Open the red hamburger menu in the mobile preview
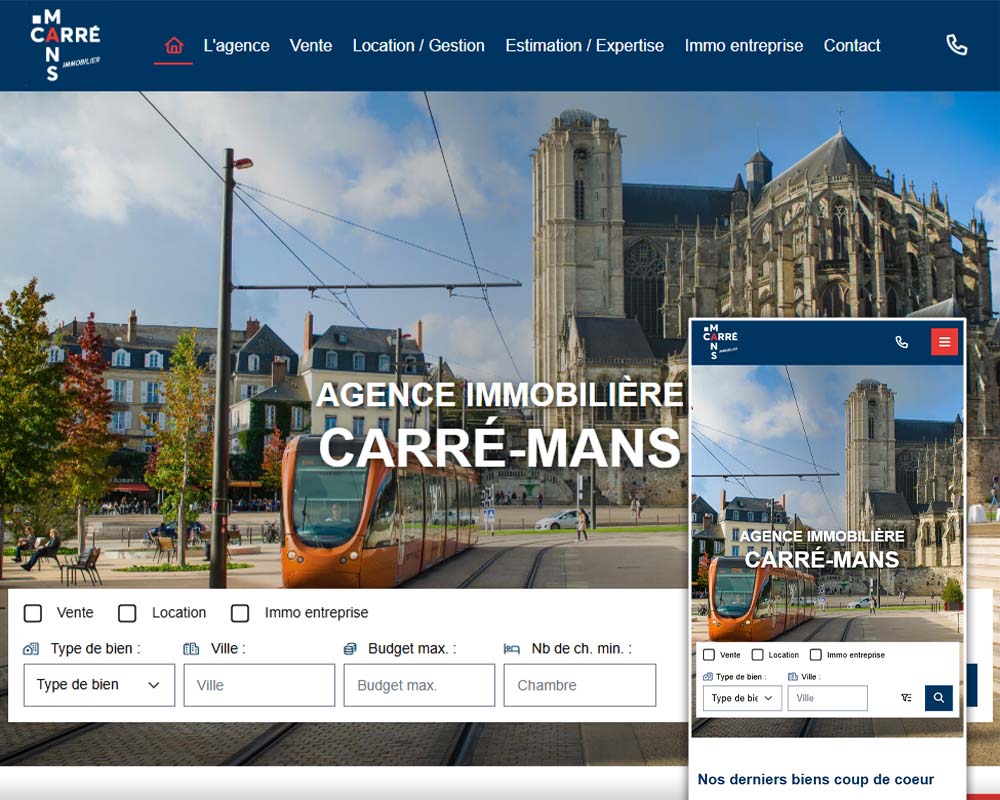This screenshot has width=1000, height=800. pos(945,342)
